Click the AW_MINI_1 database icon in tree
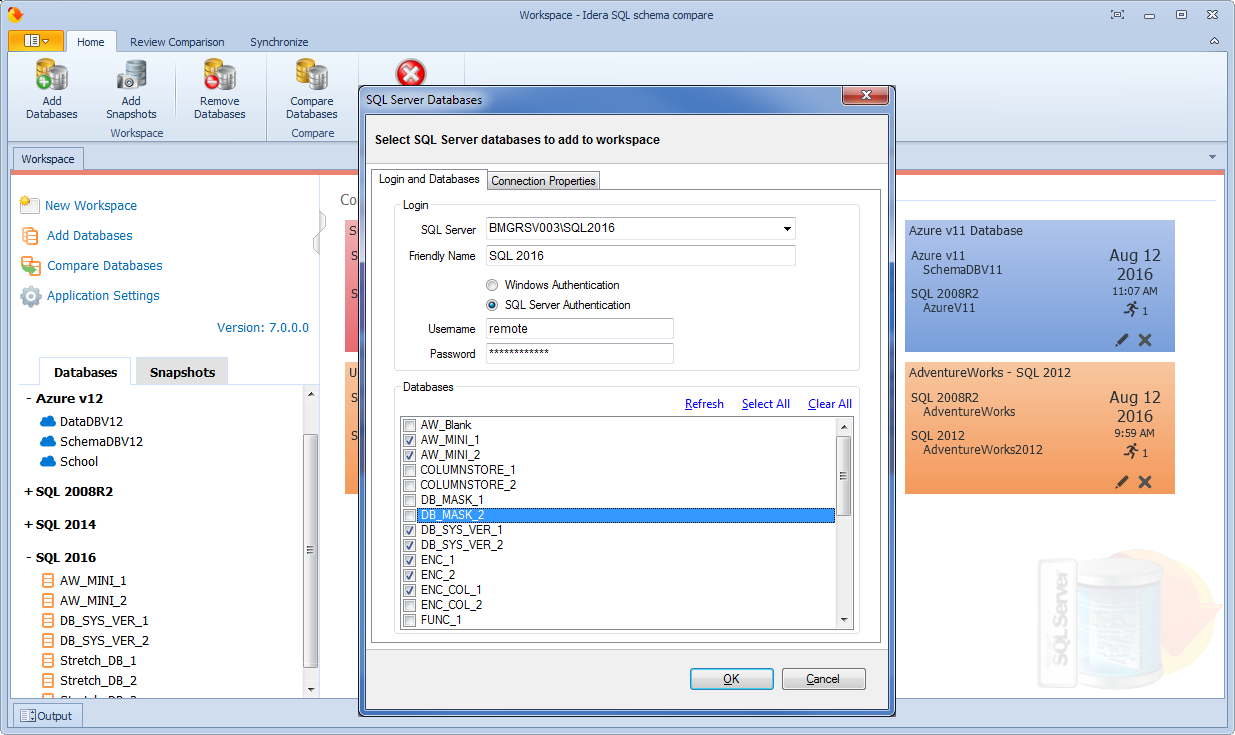Screen dimensions: 1235x735 (47, 580)
